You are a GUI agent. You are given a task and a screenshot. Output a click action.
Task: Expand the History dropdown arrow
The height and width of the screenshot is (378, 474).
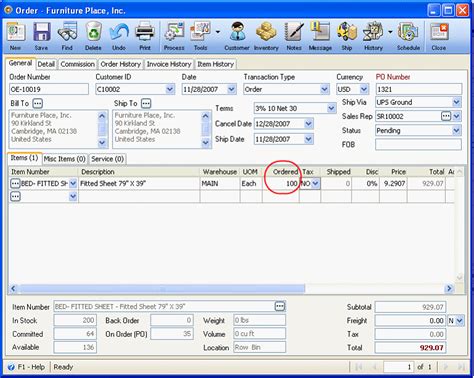(x=390, y=32)
